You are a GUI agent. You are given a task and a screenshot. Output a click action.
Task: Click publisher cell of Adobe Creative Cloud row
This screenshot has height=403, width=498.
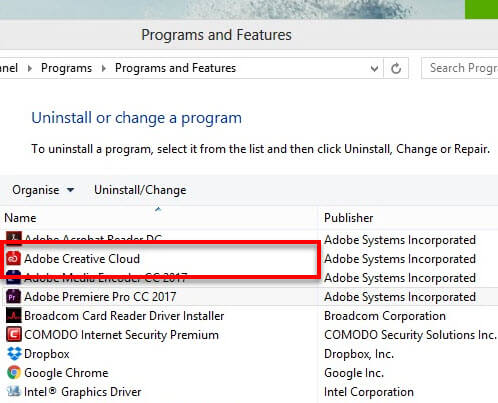(x=400, y=259)
